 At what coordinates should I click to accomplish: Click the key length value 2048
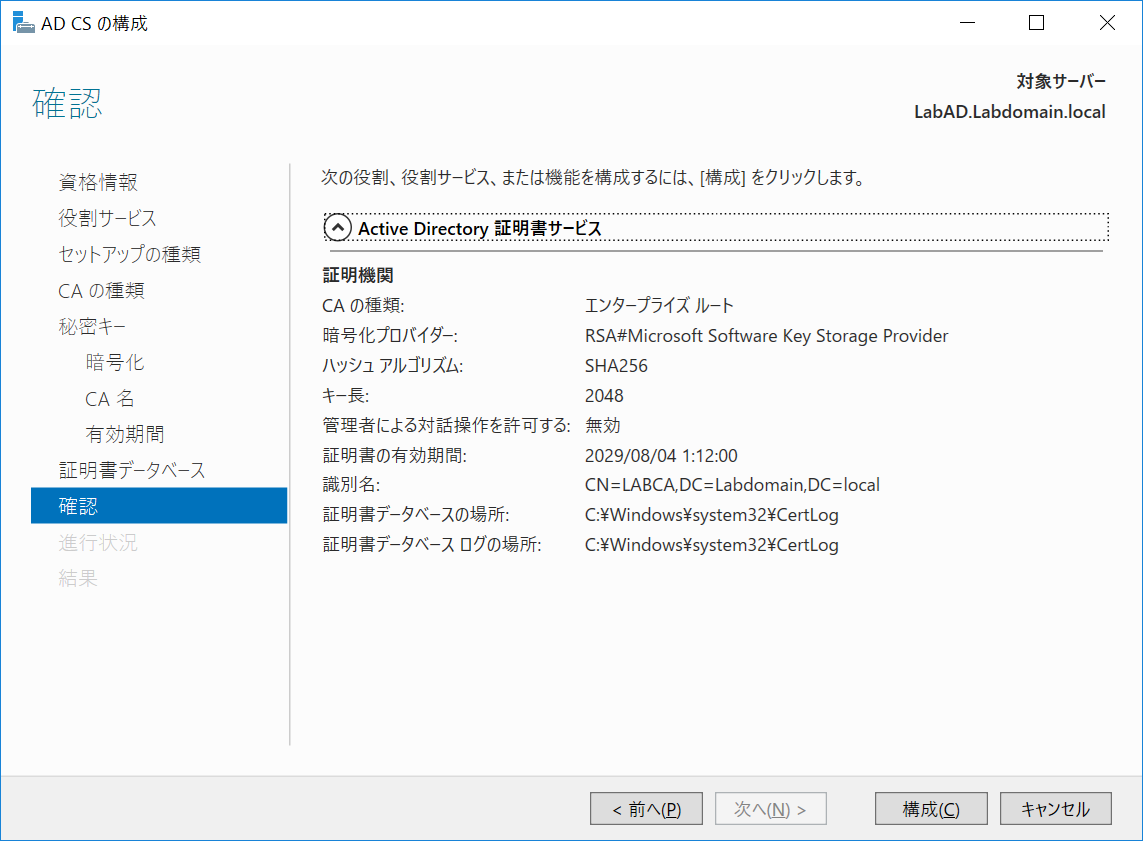604,396
